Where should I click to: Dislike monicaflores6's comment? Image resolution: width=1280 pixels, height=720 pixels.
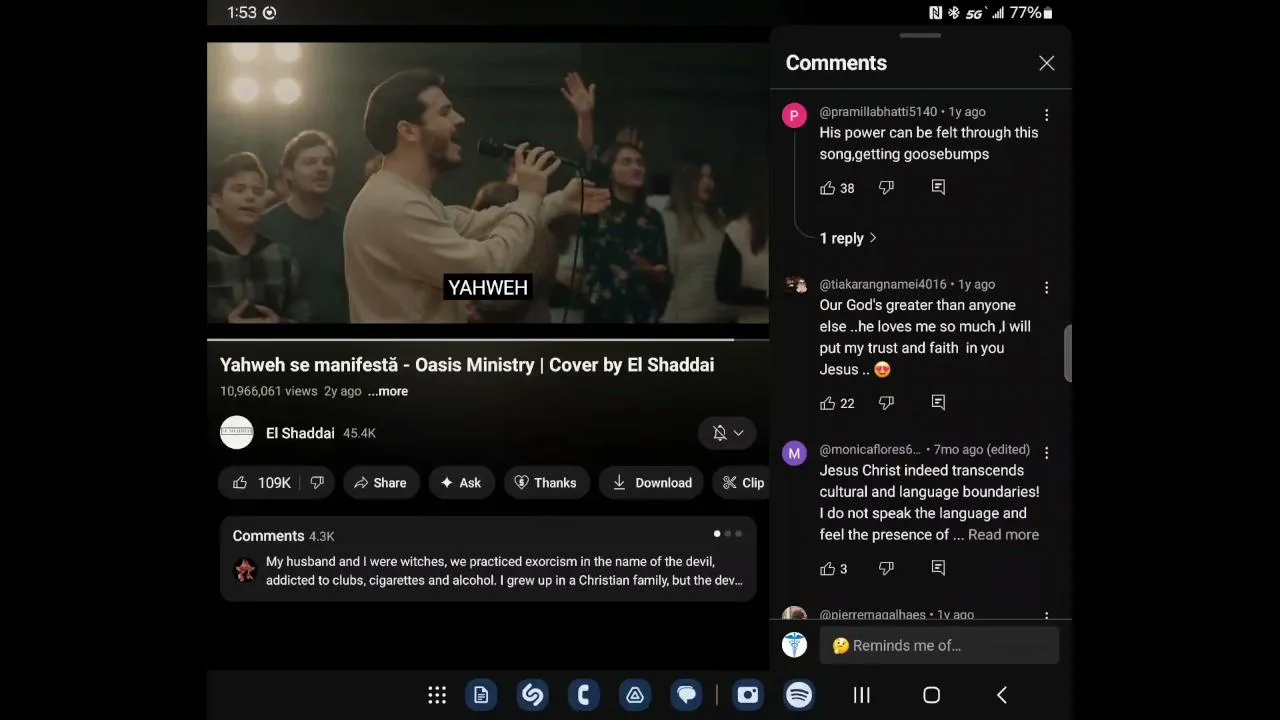click(x=886, y=569)
